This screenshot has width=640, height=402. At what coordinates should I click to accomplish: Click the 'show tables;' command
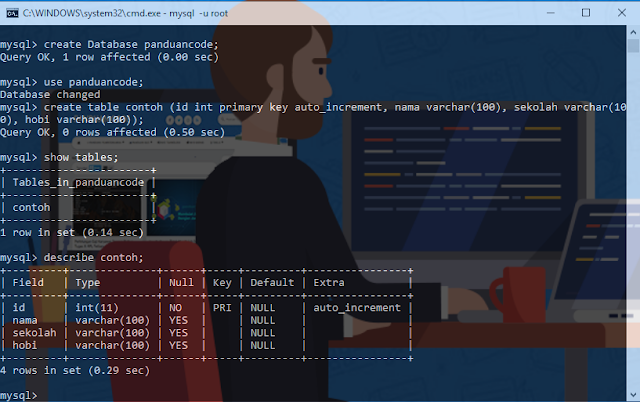(x=81, y=157)
